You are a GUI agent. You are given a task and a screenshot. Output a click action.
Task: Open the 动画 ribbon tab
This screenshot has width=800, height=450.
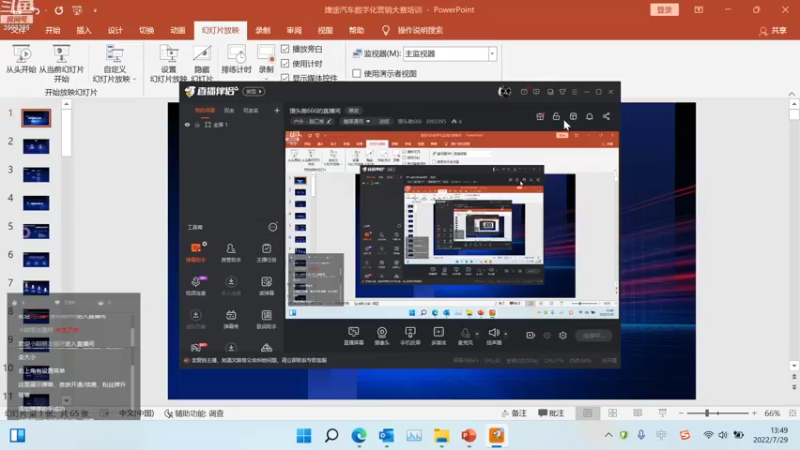point(178,30)
